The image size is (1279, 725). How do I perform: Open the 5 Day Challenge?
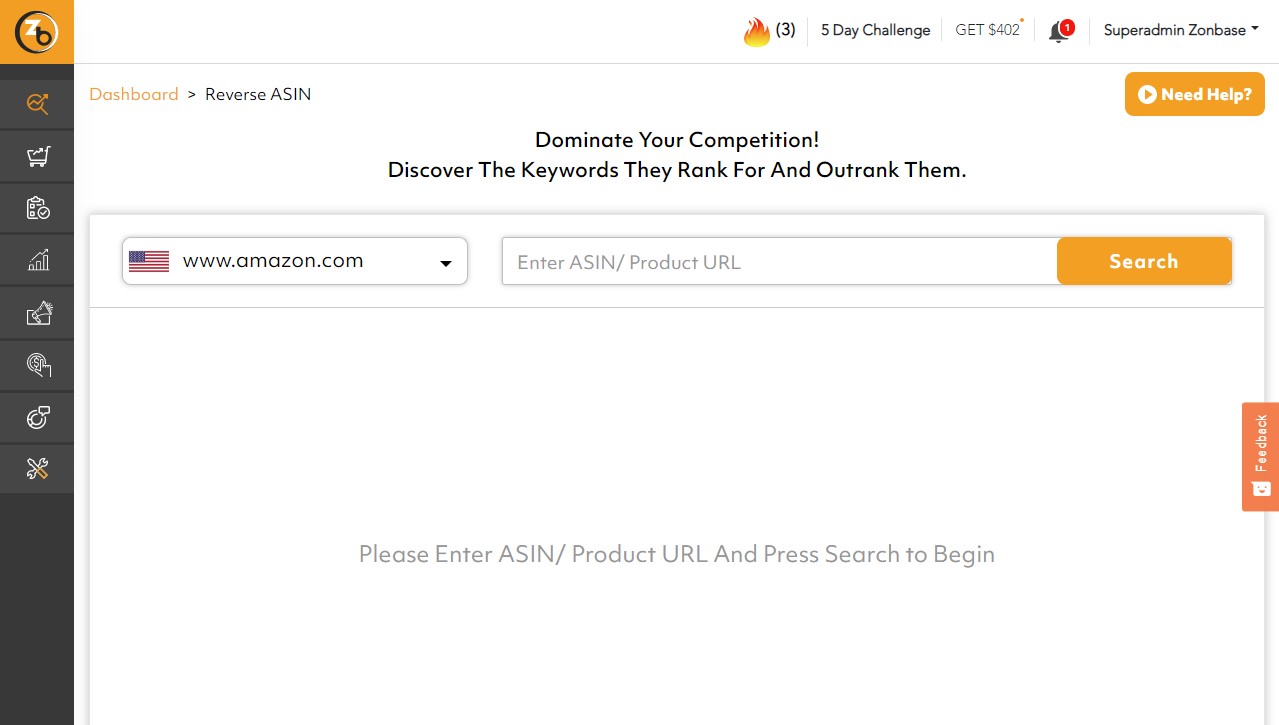[x=874, y=30]
